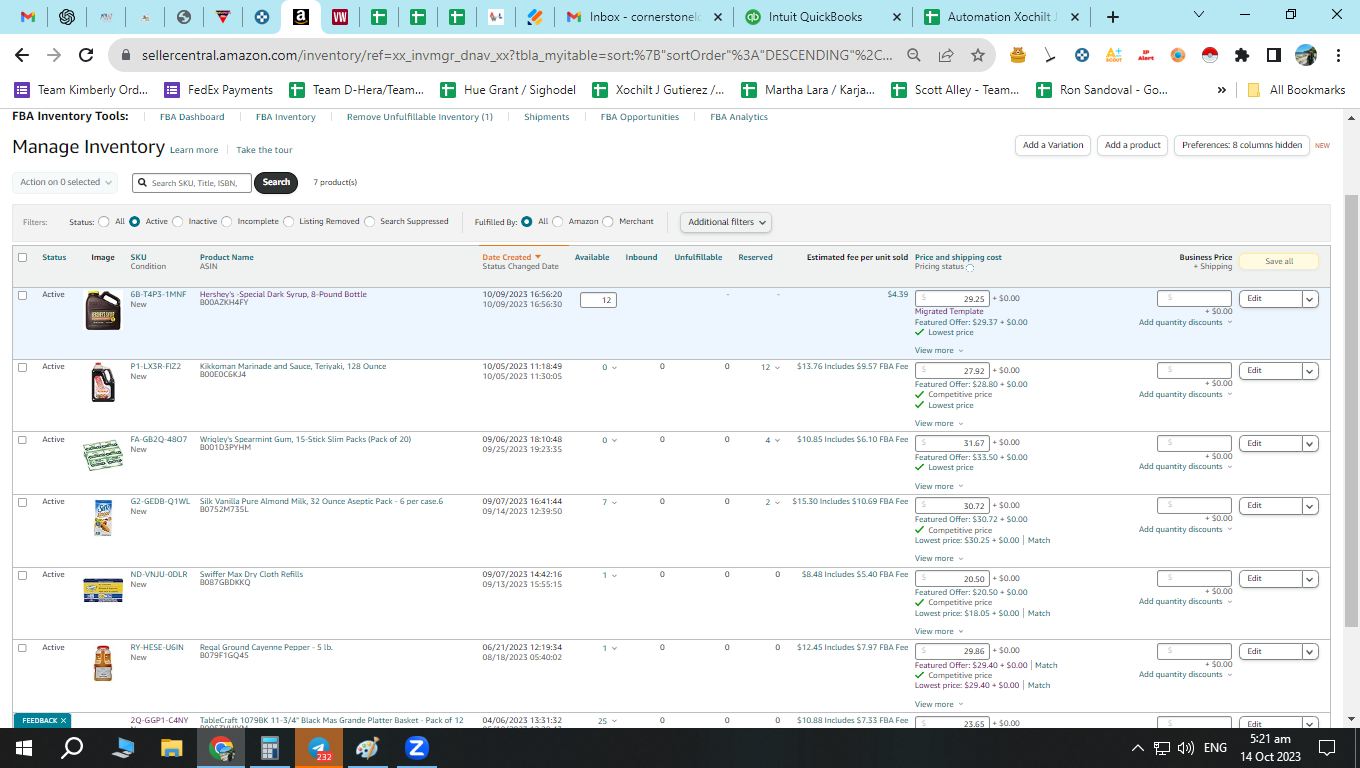This screenshot has height=768, width=1360.
Task: Open the Chrome three-dot menu
Action: [1339, 55]
